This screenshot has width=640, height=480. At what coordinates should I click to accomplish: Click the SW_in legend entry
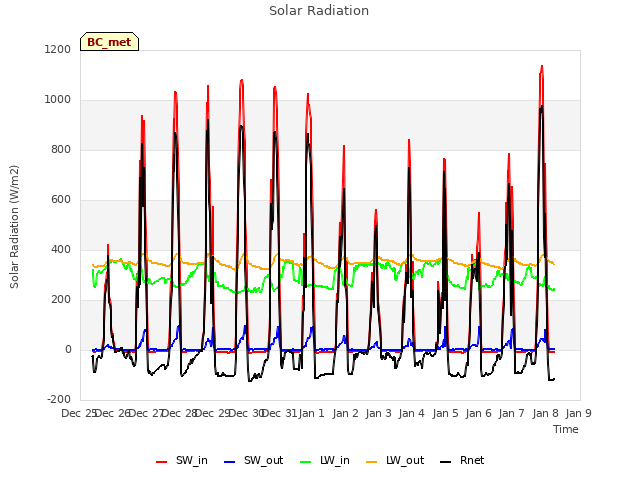pyautogui.click(x=182, y=460)
